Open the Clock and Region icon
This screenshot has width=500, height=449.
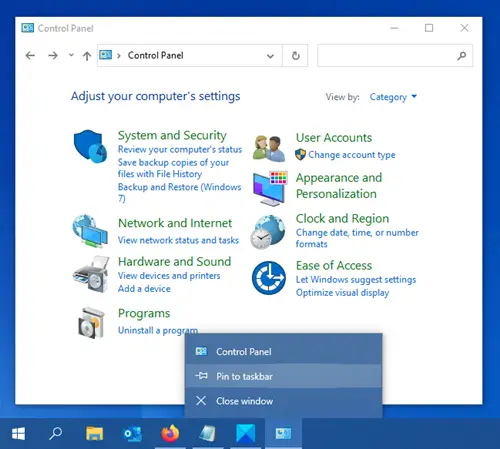coord(268,232)
